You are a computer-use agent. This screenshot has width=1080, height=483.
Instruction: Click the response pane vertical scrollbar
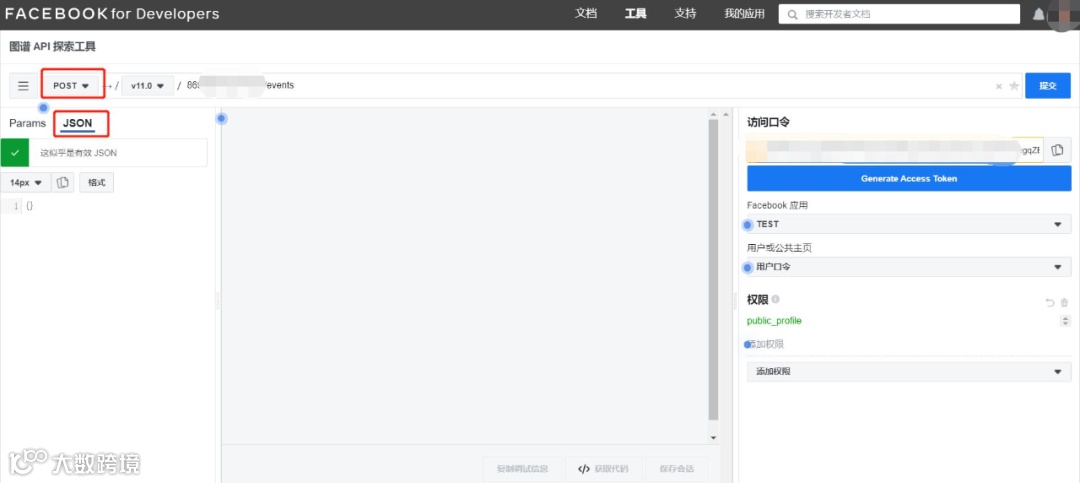click(x=714, y=269)
